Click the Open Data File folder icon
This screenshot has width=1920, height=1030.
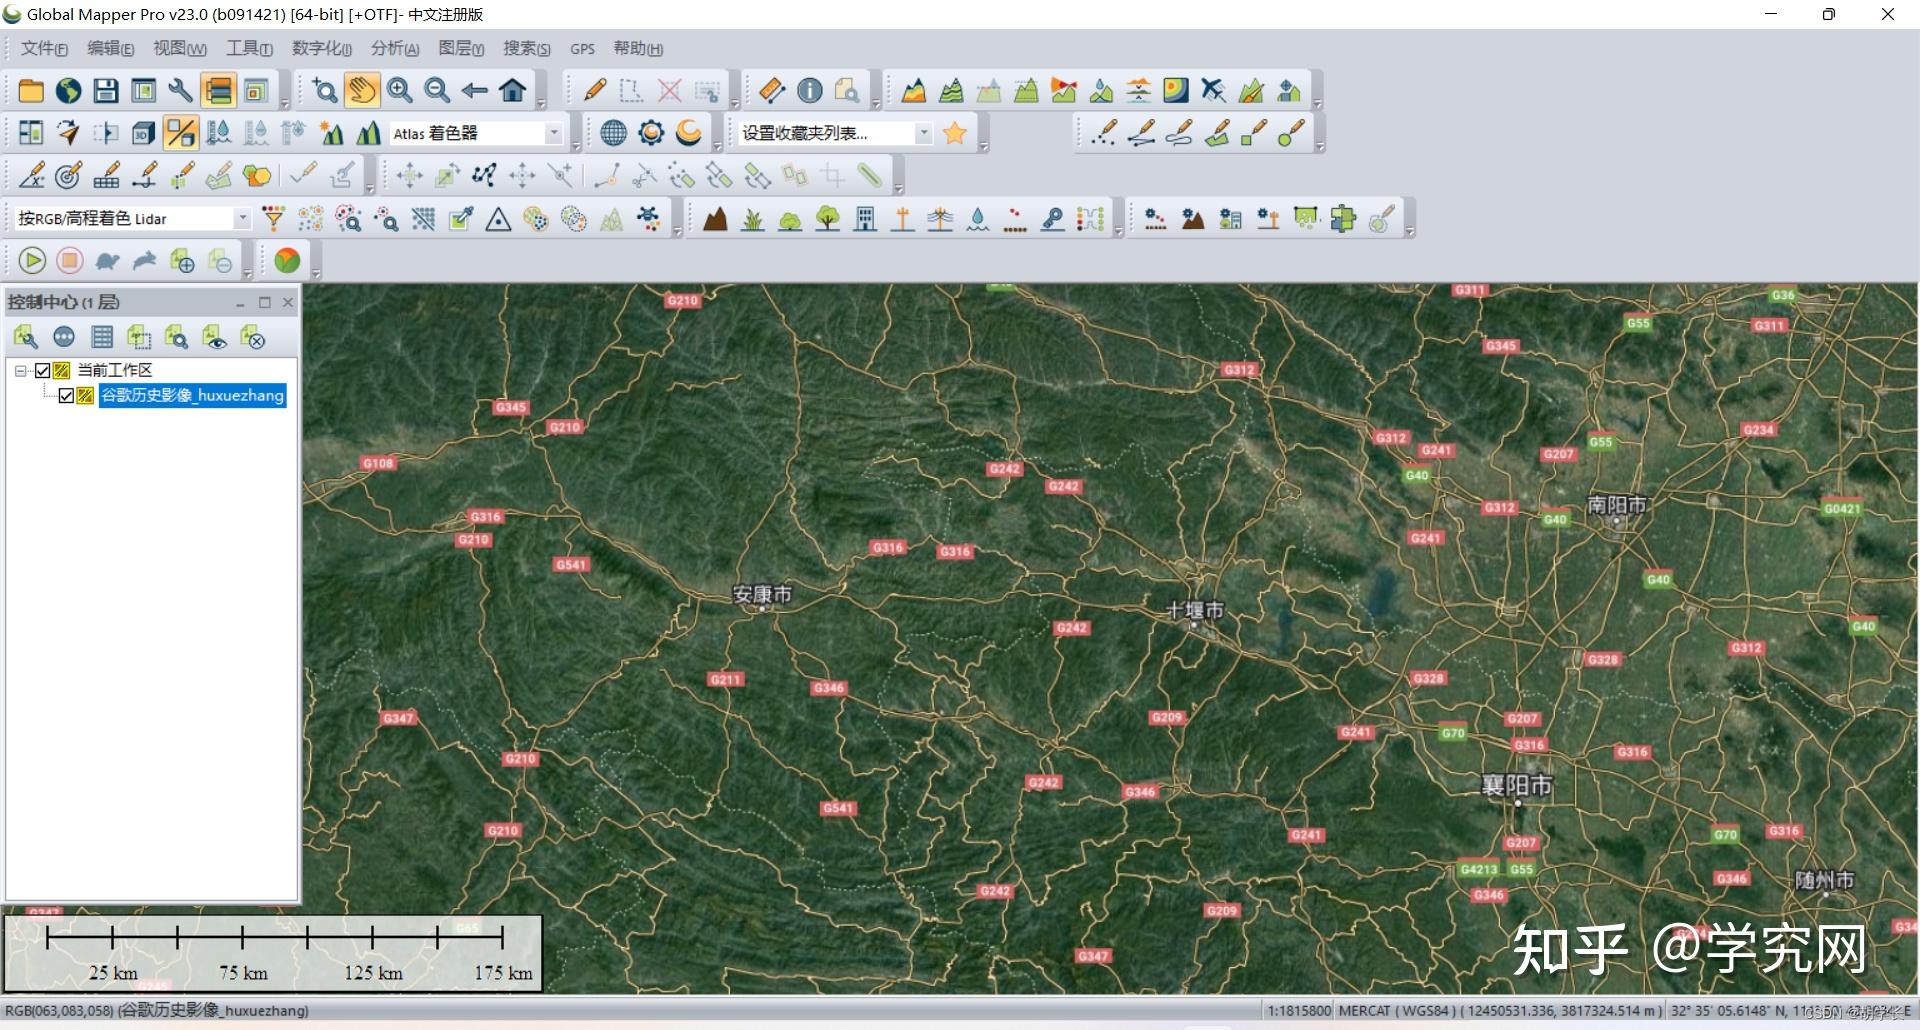click(x=31, y=91)
